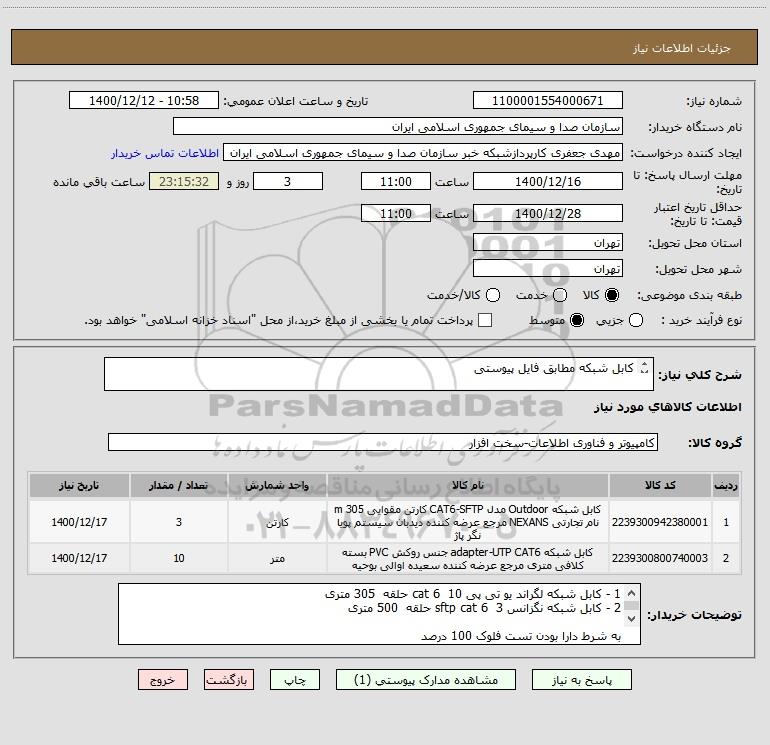Click the تعداد / مقدار column header
770x745 pixels.
pos(178,486)
